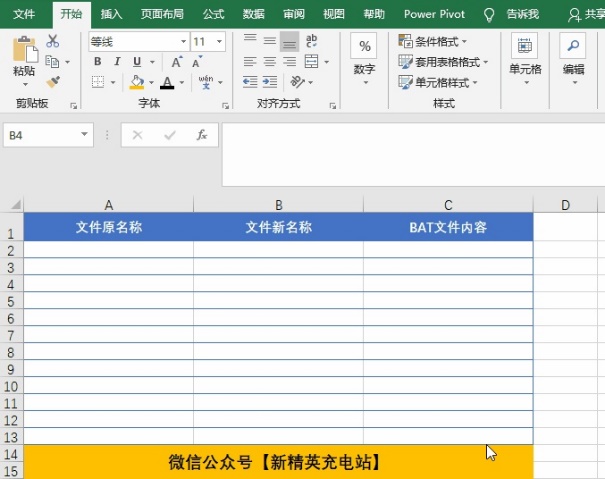Viewport: 605px width, 479px height.
Task: Open font color dropdown arrow
Action: coord(182,83)
